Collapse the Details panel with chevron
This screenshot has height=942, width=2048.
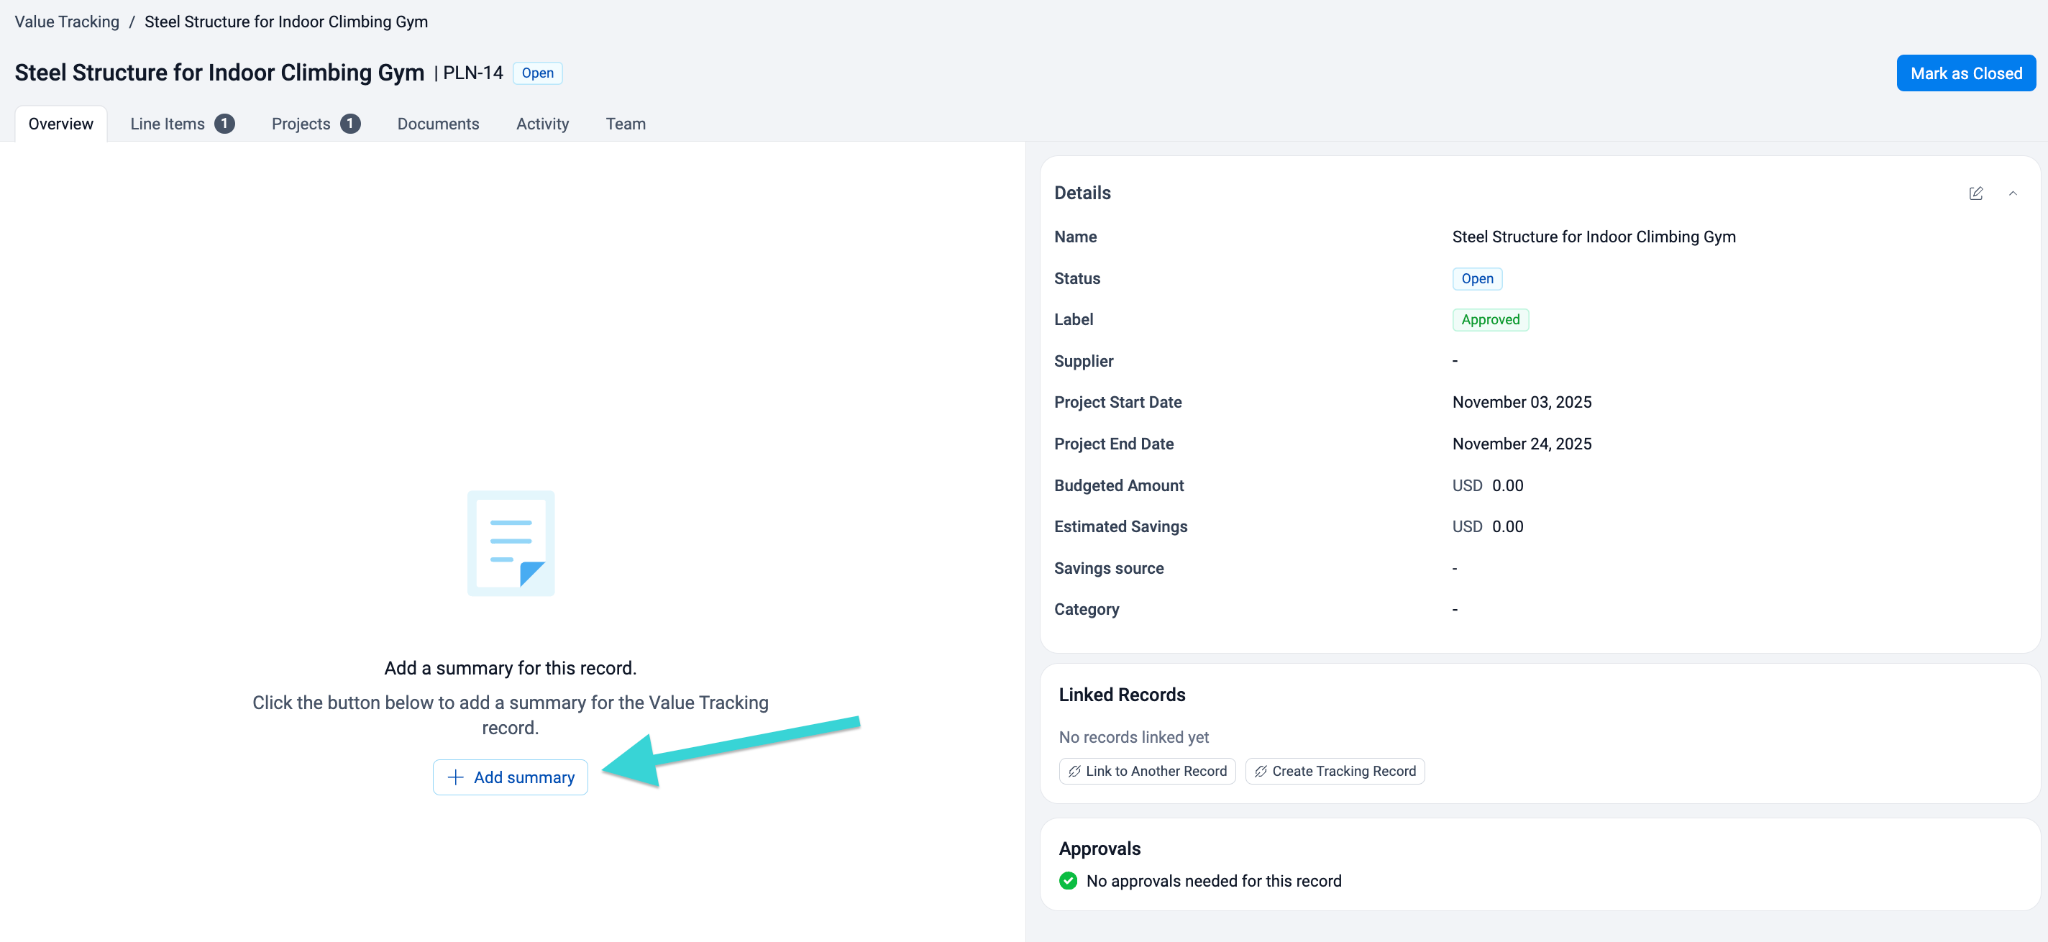click(2012, 193)
